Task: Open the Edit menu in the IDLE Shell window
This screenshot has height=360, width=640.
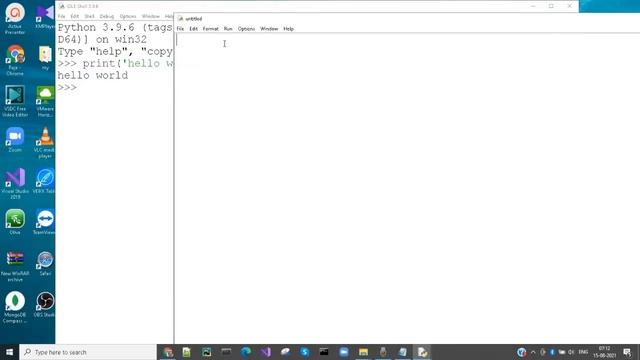Action: (x=75, y=16)
